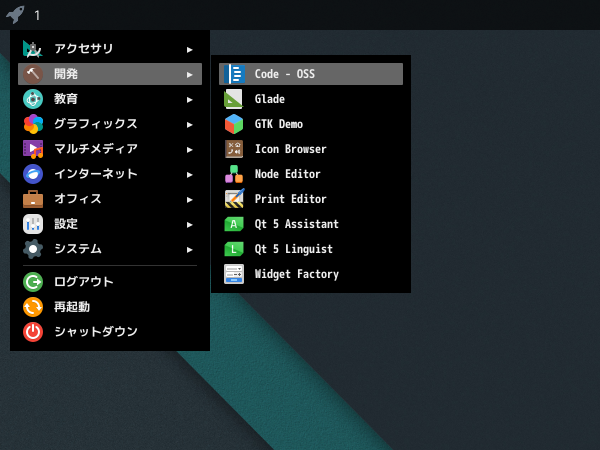
Task: Expand the 教育 submenu arrow
Action: pyautogui.click(x=189, y=100)
